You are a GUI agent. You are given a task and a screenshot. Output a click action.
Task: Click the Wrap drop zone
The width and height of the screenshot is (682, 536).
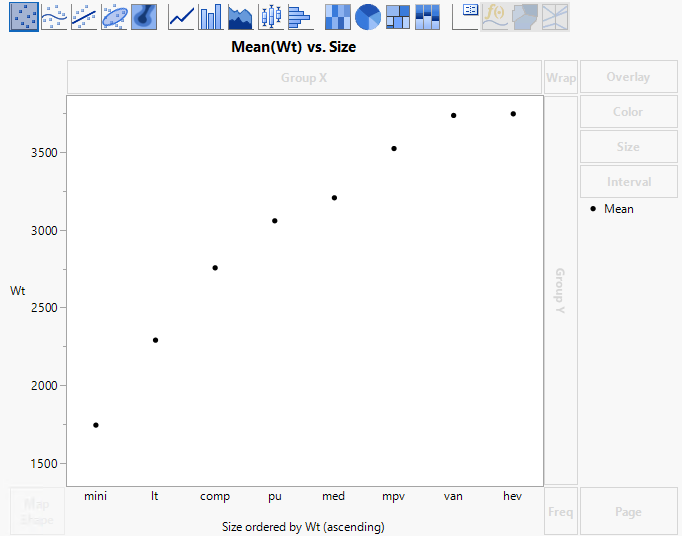(x=561, y=77)
